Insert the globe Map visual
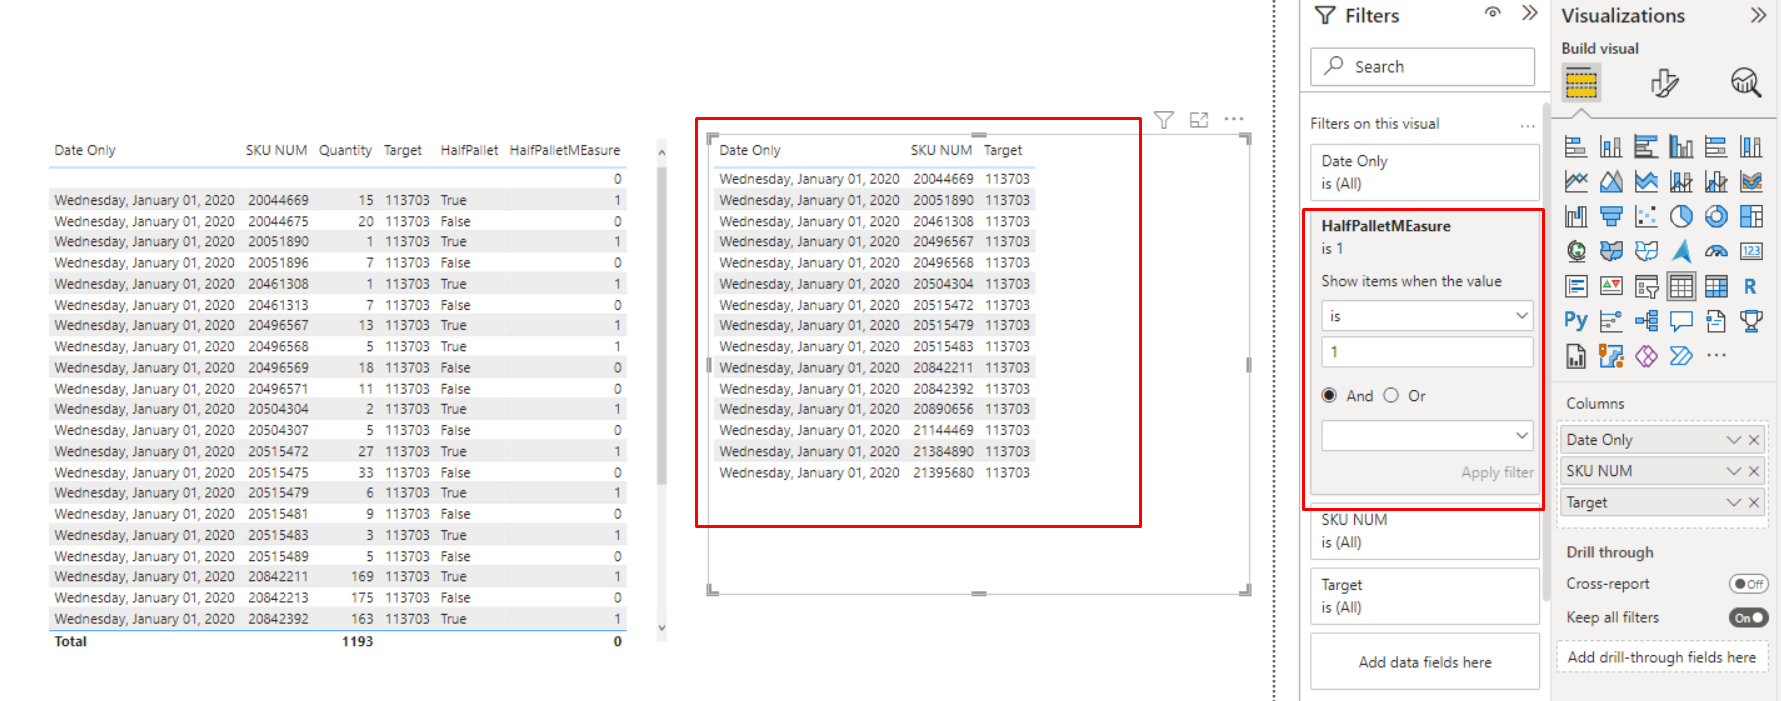The height and width of the screenshot is (701, 1781). click(1576, 251)
